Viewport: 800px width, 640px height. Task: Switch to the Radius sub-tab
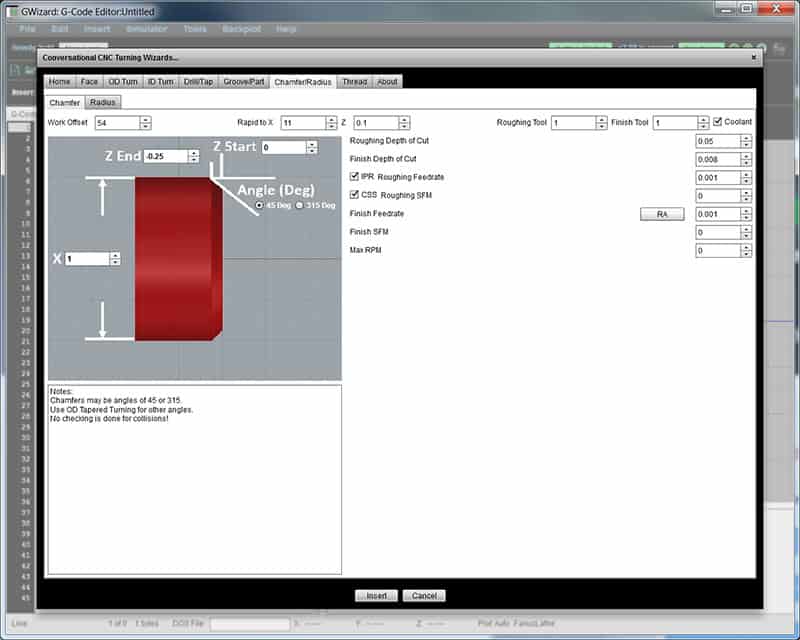click(x=101, y=102)
